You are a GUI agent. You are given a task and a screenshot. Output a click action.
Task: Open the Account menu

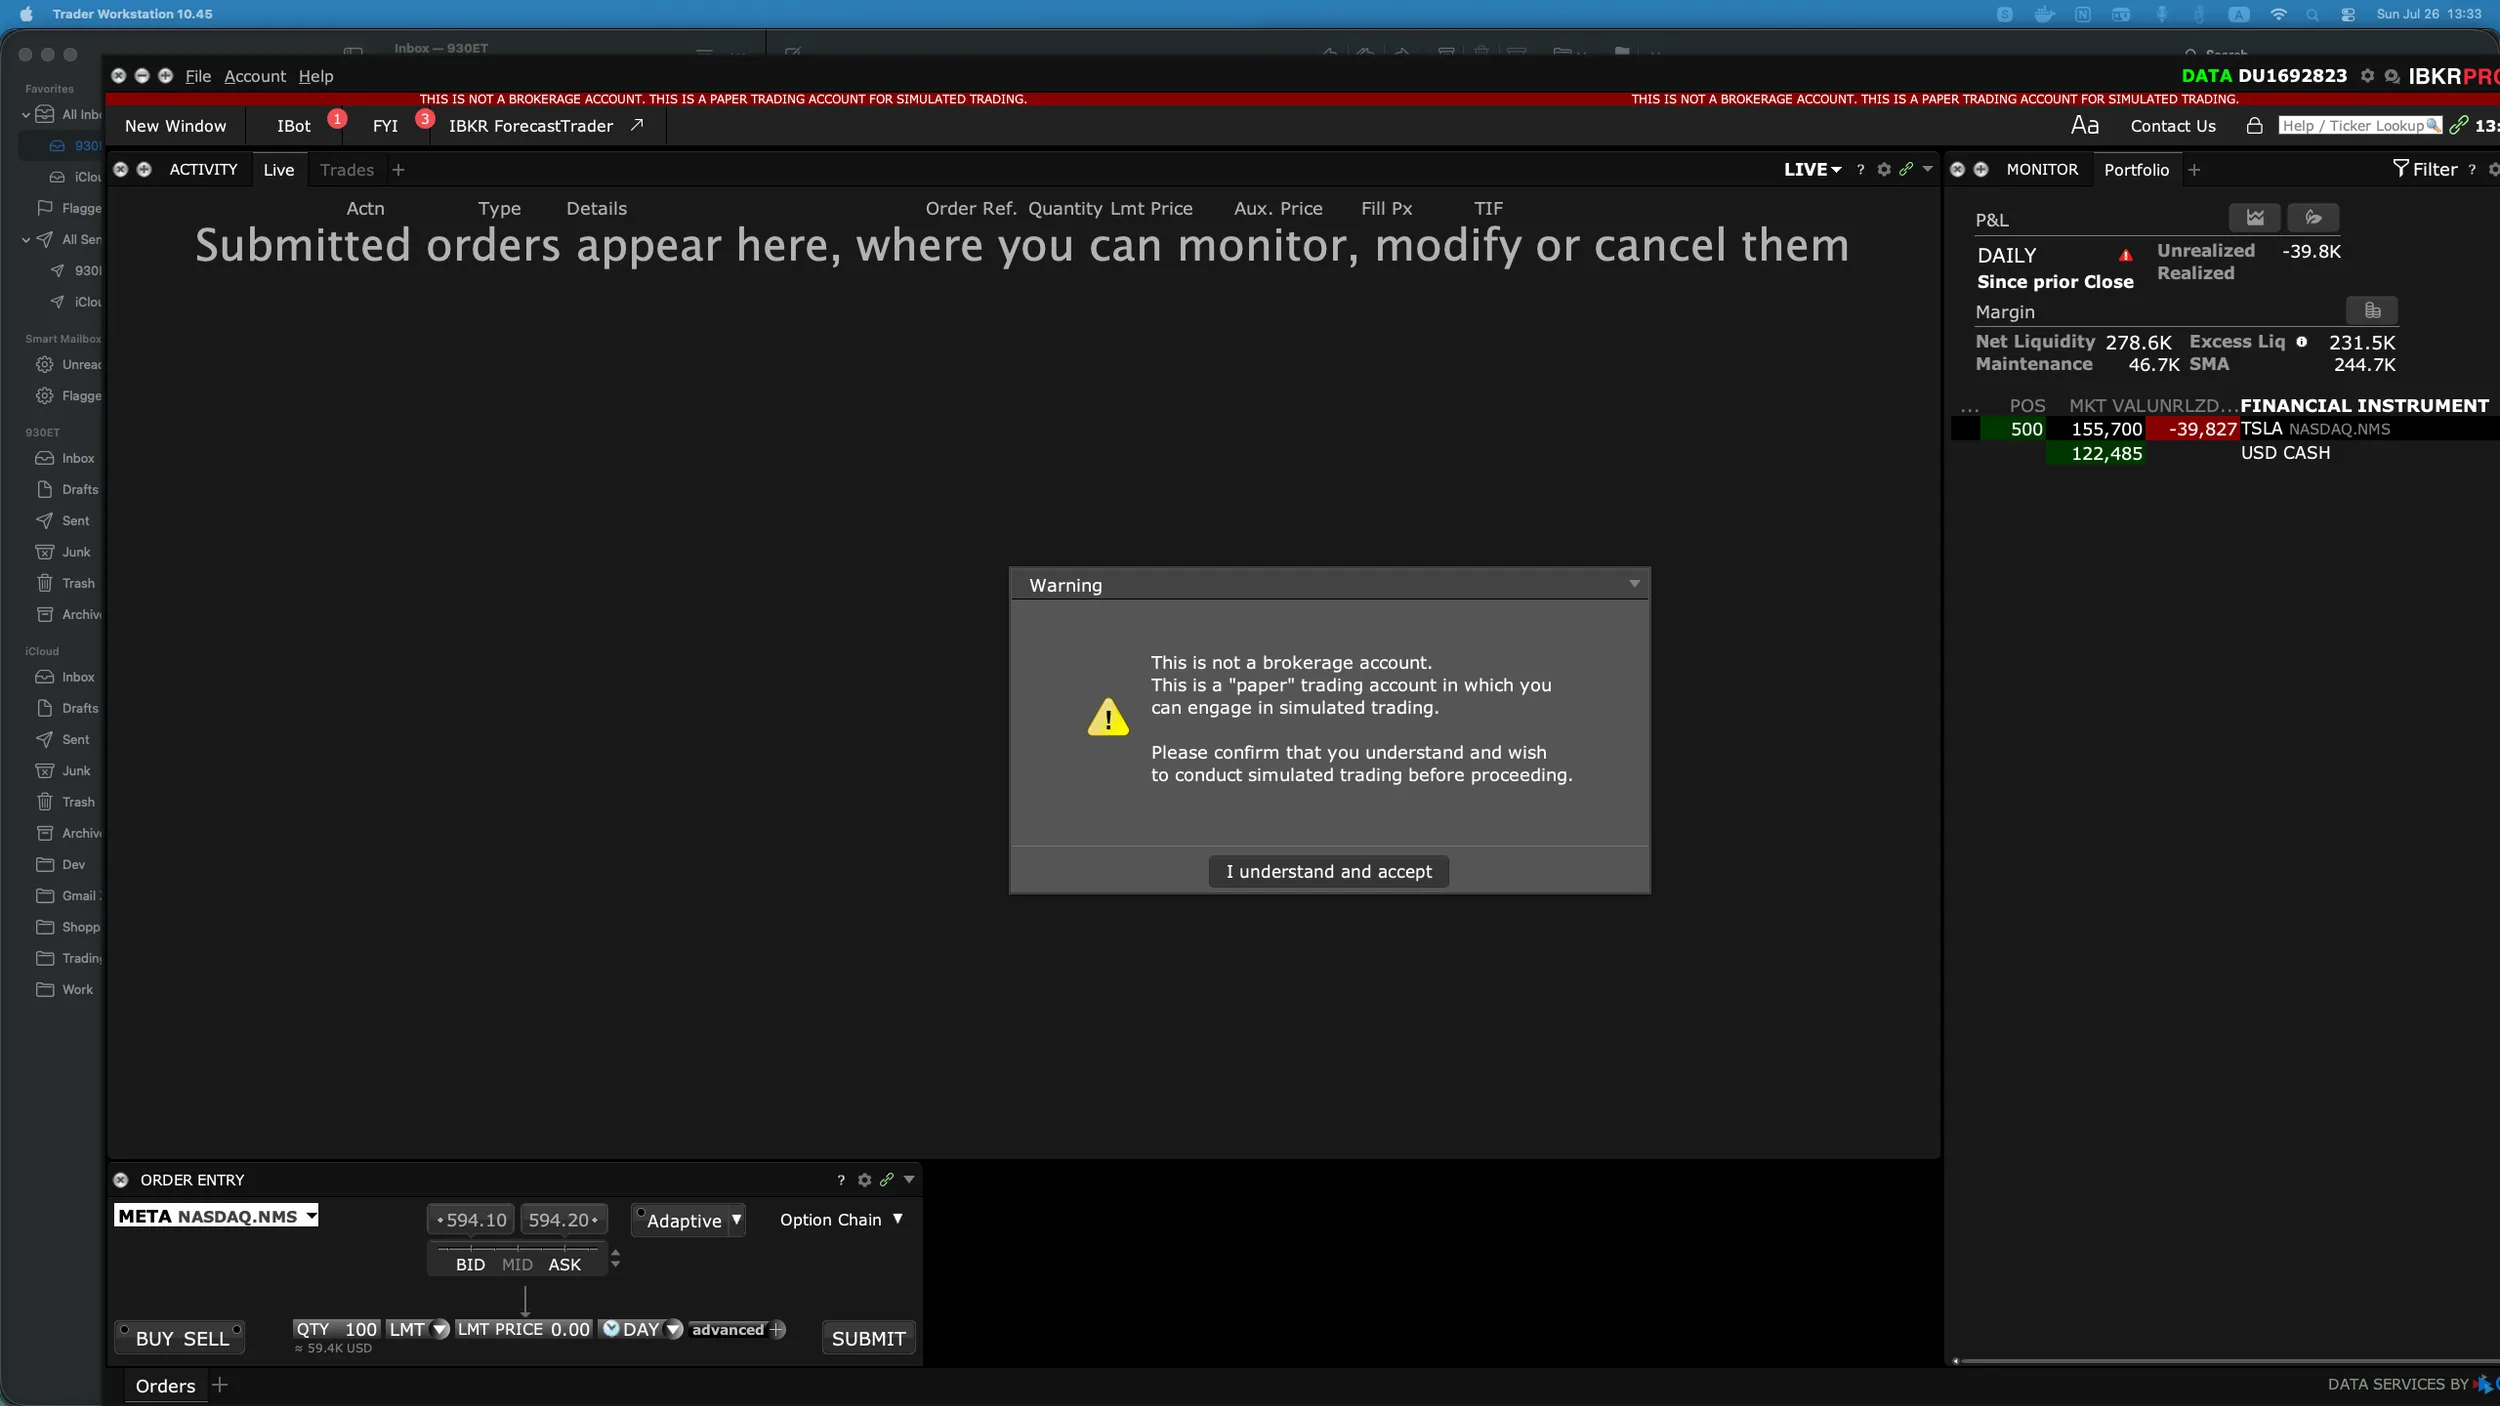click(254, 76)
